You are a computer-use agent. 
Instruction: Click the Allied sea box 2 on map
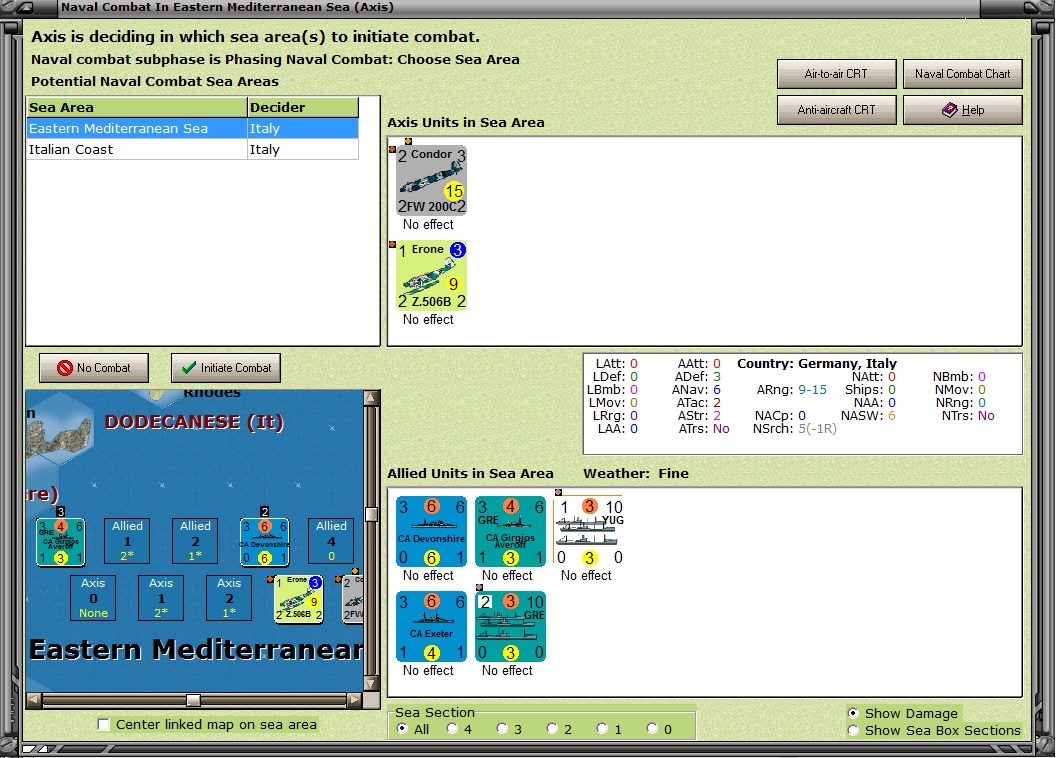(x=195, y=541)
